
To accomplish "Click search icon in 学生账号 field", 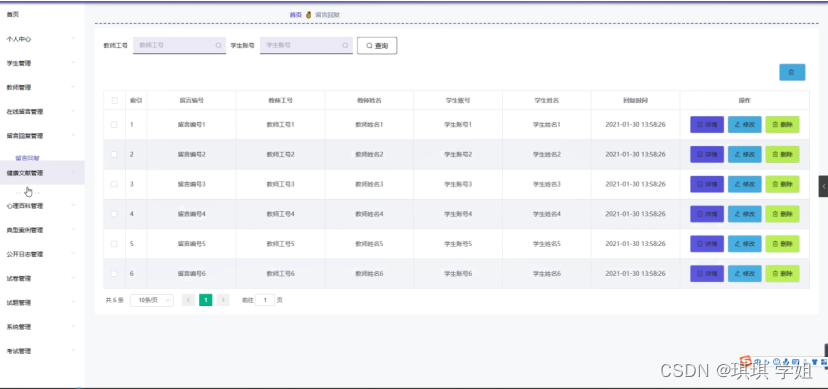I will [x=345, y=45].
